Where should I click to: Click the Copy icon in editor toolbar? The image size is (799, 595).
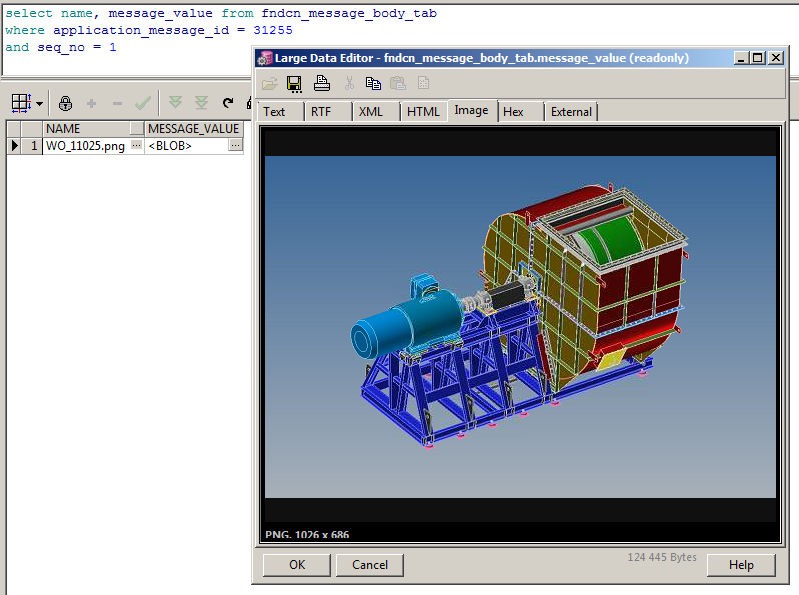coord(373,84)
